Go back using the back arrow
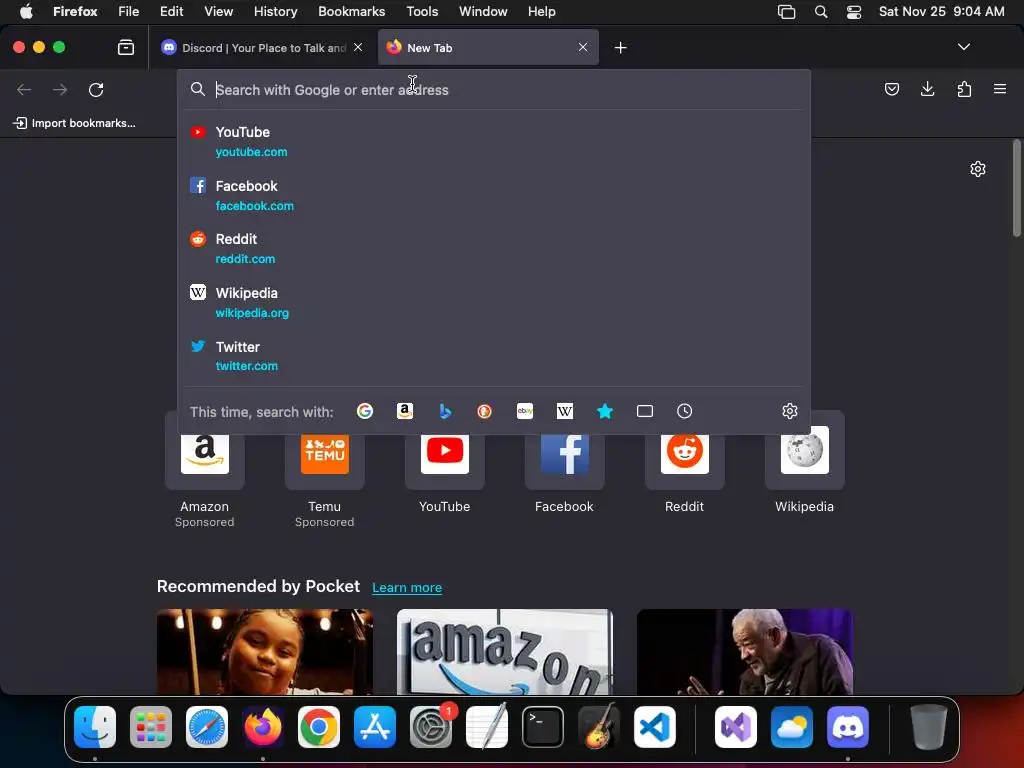This screenshot has width=1024, height=768. tap(24, 89)
